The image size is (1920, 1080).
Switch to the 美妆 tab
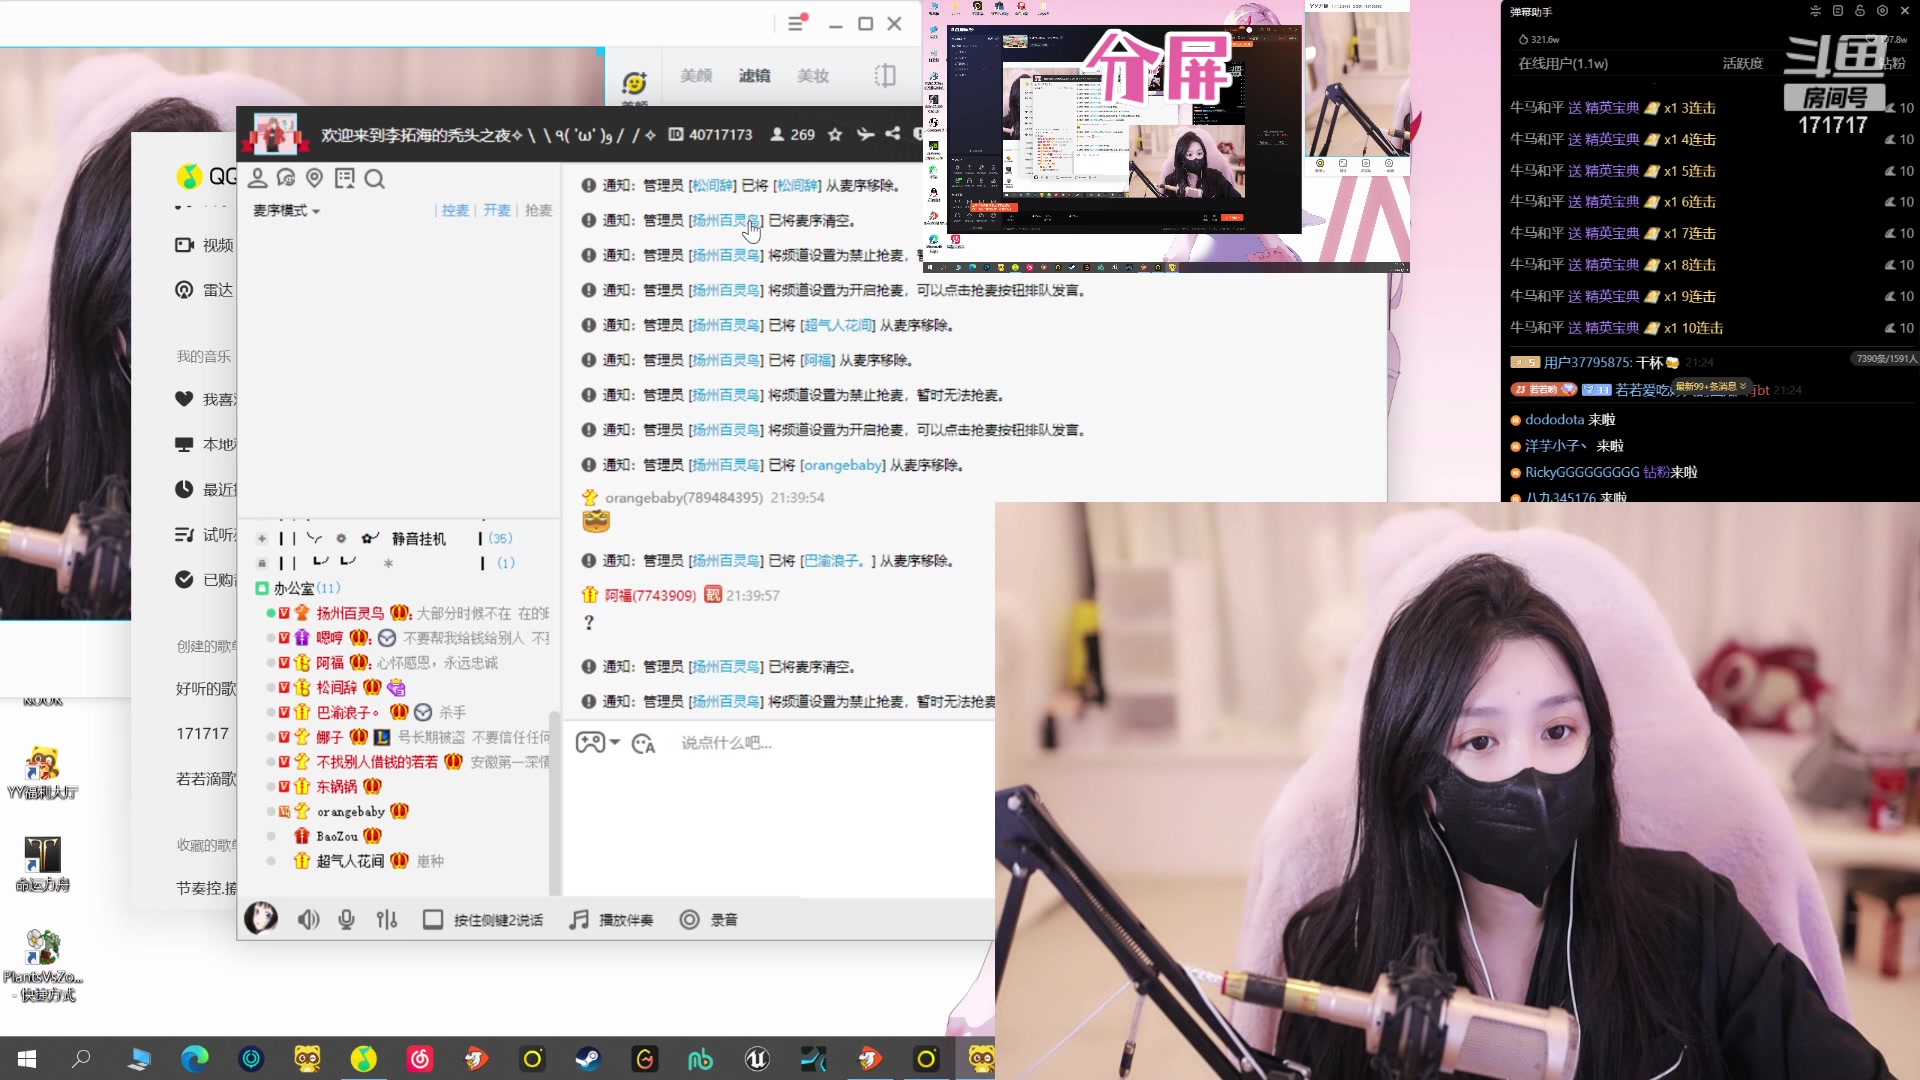click(814, 75)
